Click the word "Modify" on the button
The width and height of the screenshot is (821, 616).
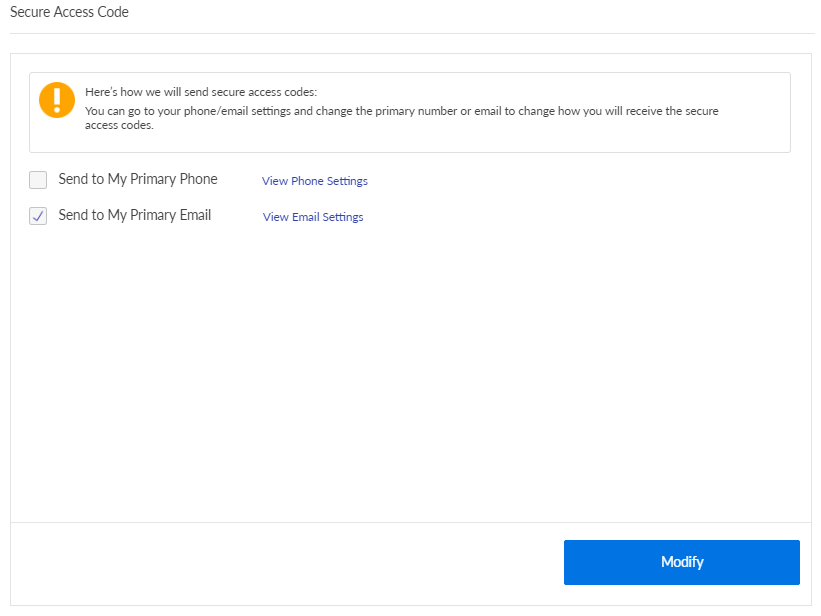[682, 562]
